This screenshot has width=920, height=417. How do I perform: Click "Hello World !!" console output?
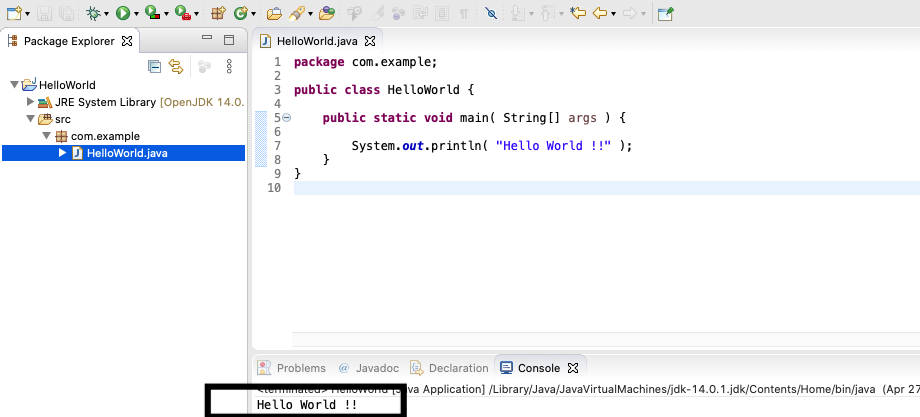click(307, 405)
